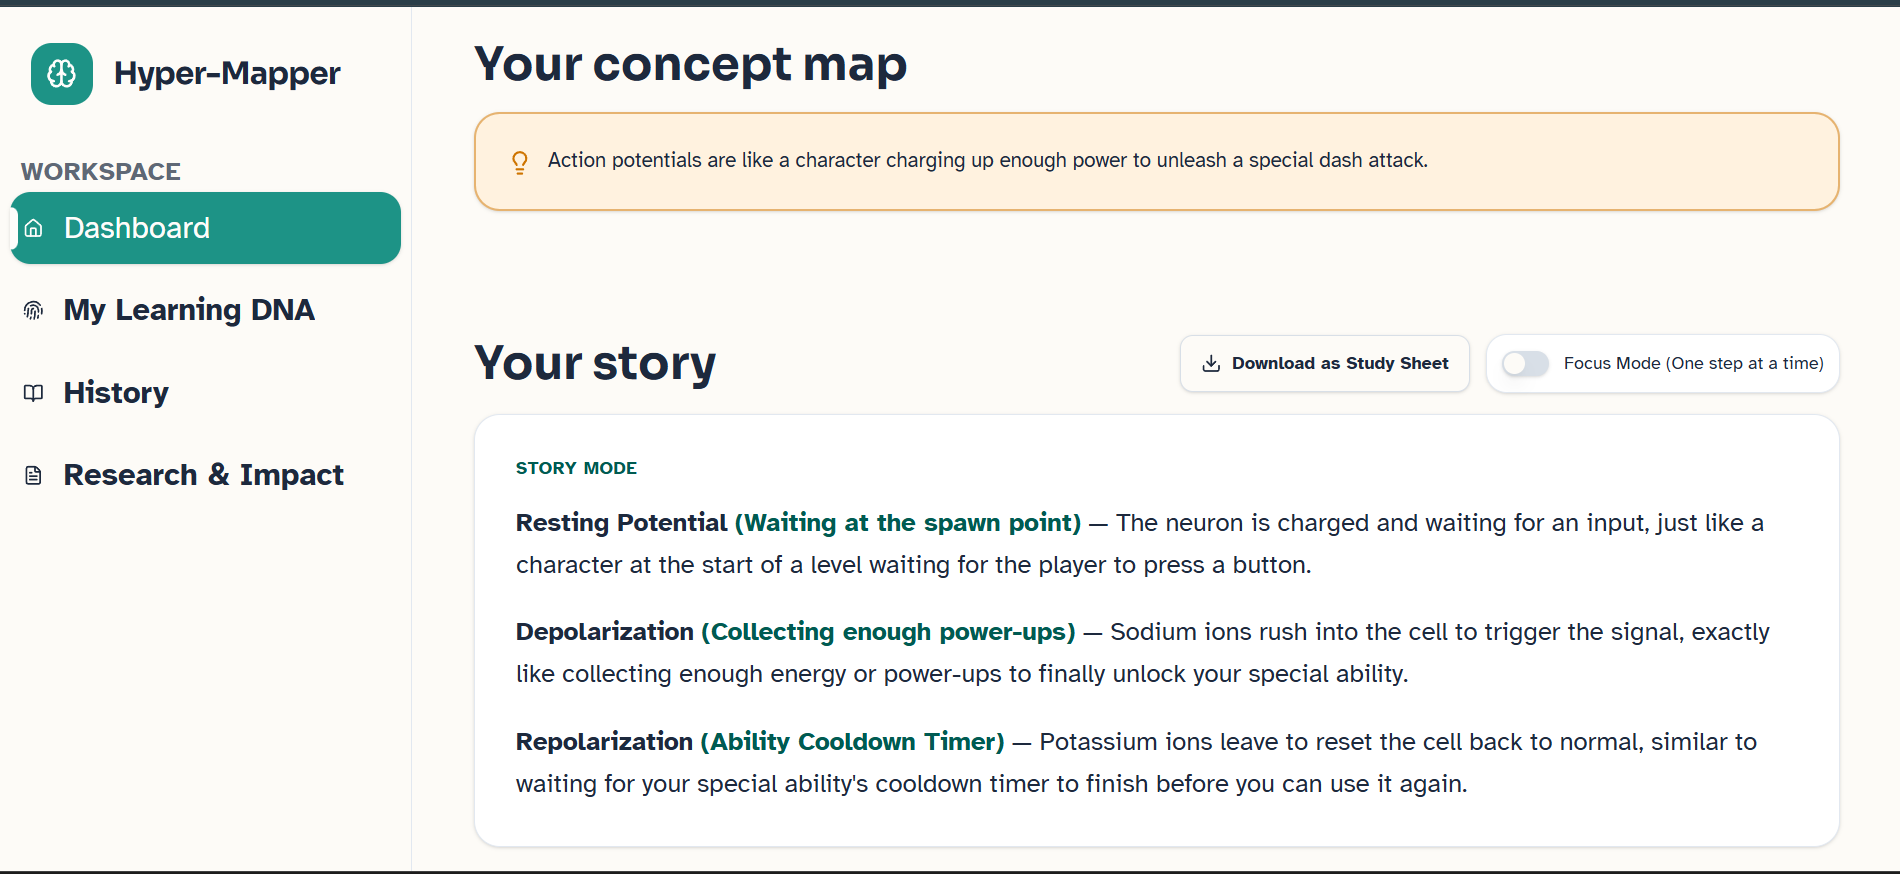
Task: Click the download arrow icon in Study Sheet button
Action: [x=1211, y=363]
